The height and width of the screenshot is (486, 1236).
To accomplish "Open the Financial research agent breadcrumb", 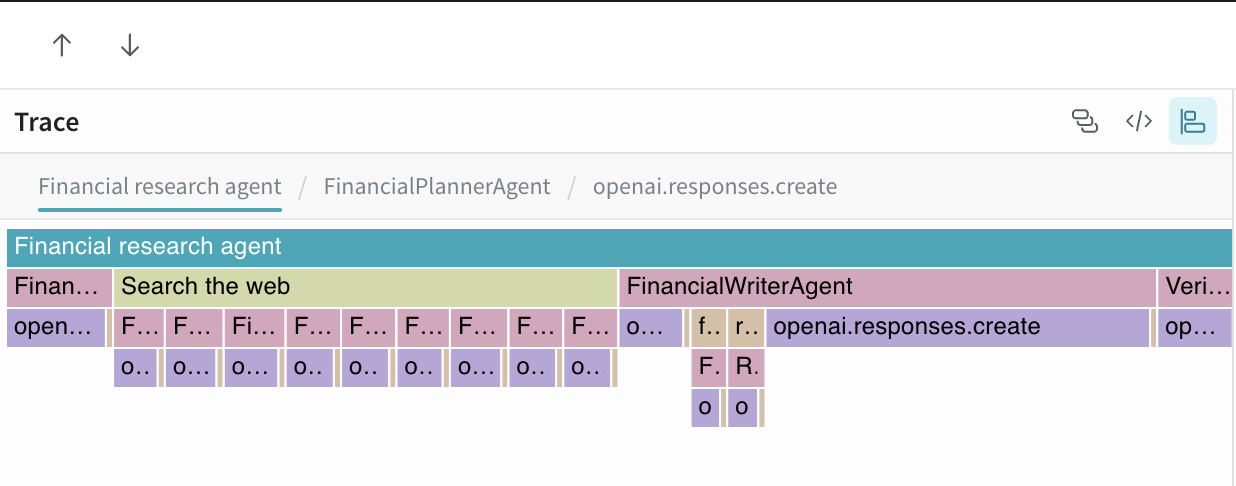I will tap(160, 187).
